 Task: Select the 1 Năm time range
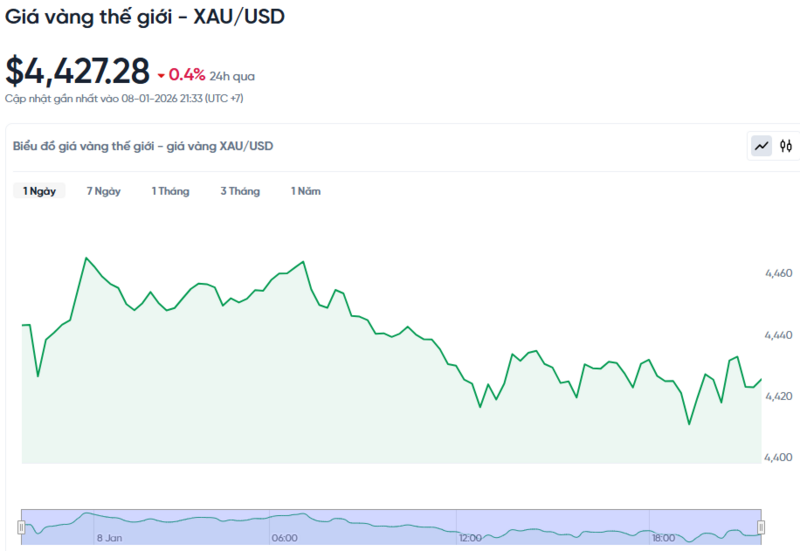click(306, 191)
